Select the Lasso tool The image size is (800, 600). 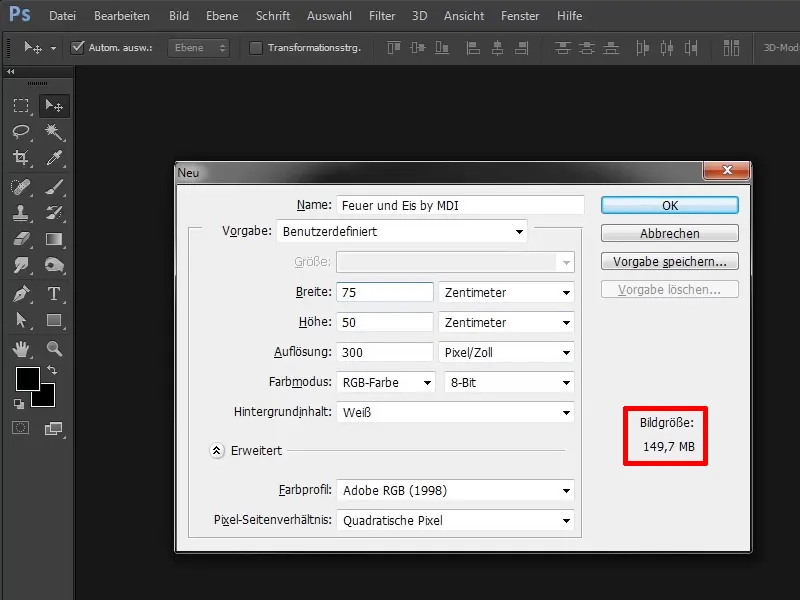tap(22, 131)
